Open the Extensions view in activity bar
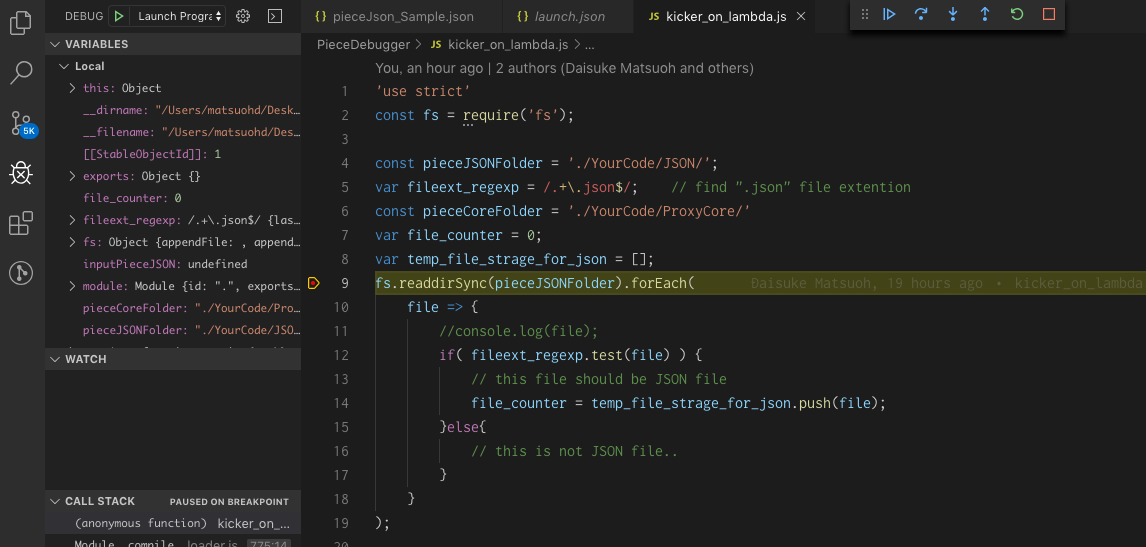The width and height of the screenshot is (1146, 547). point(21,223)
